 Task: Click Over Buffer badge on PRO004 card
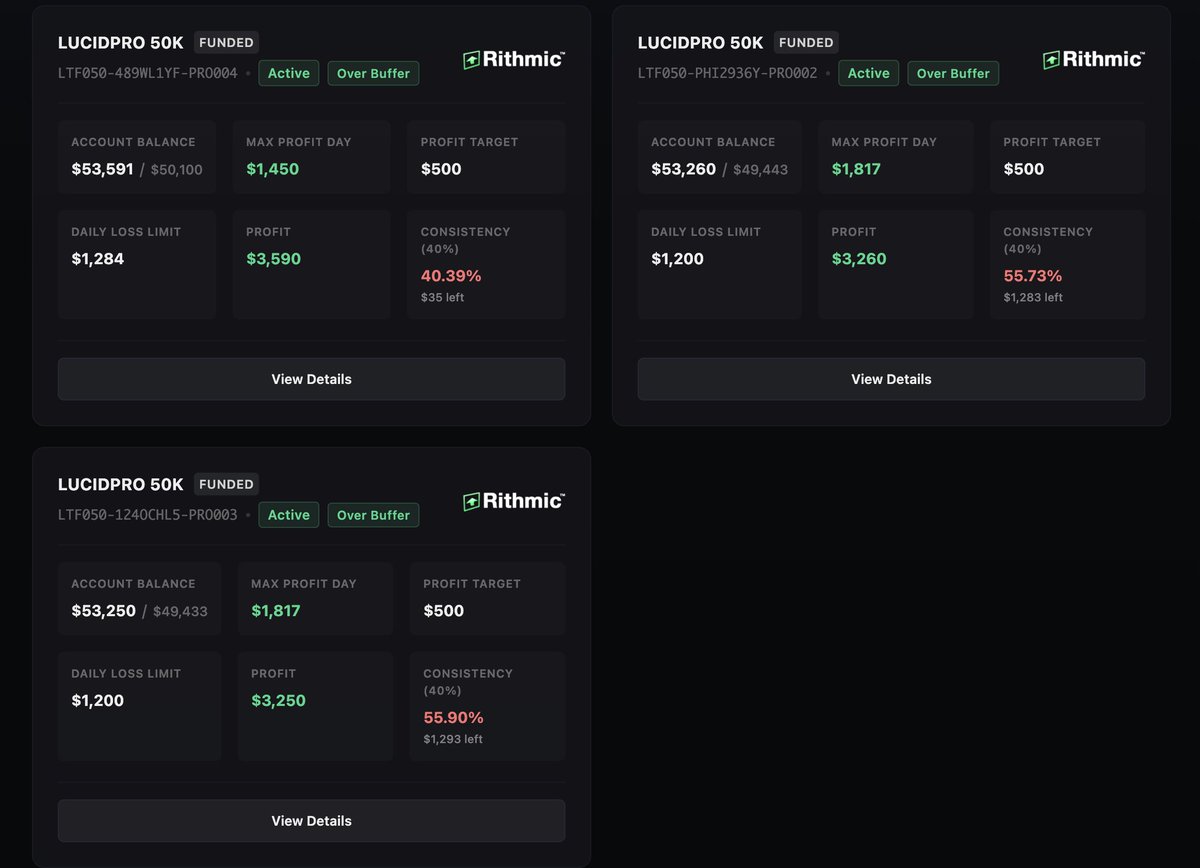[373, 73]
